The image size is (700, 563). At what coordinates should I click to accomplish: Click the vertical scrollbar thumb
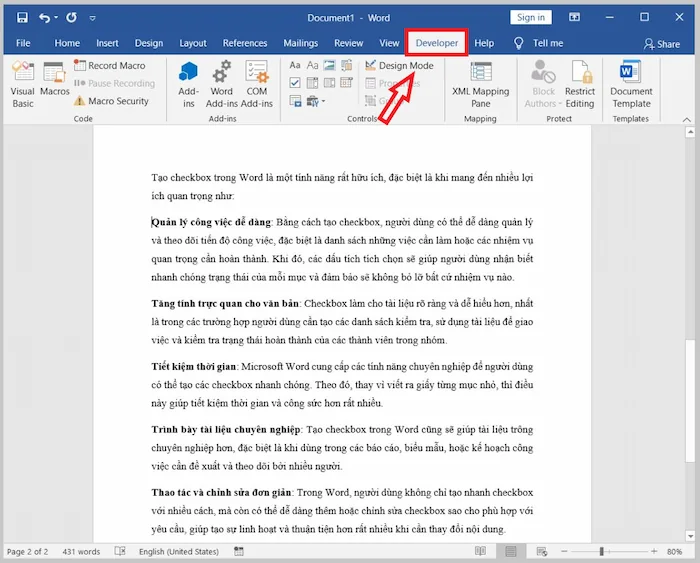690,400
